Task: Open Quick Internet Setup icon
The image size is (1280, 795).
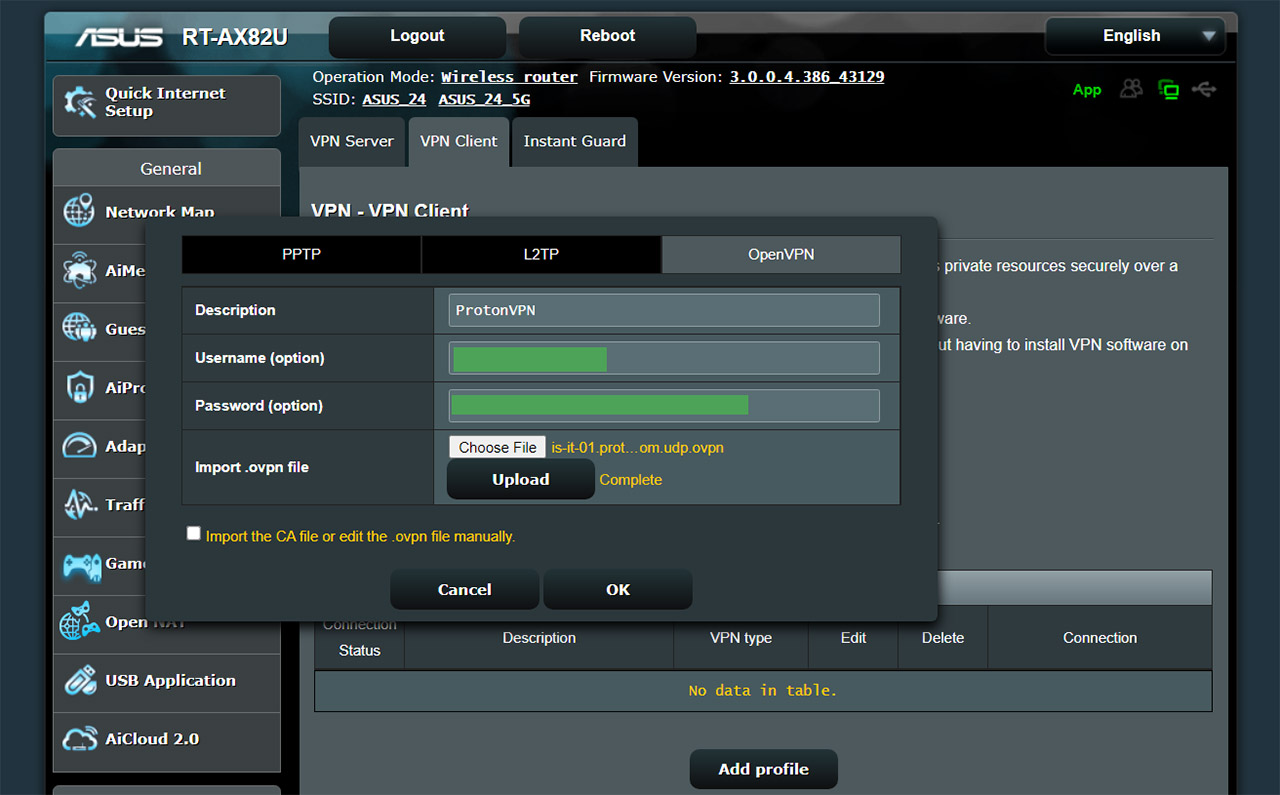Action: tap(79, 103)
